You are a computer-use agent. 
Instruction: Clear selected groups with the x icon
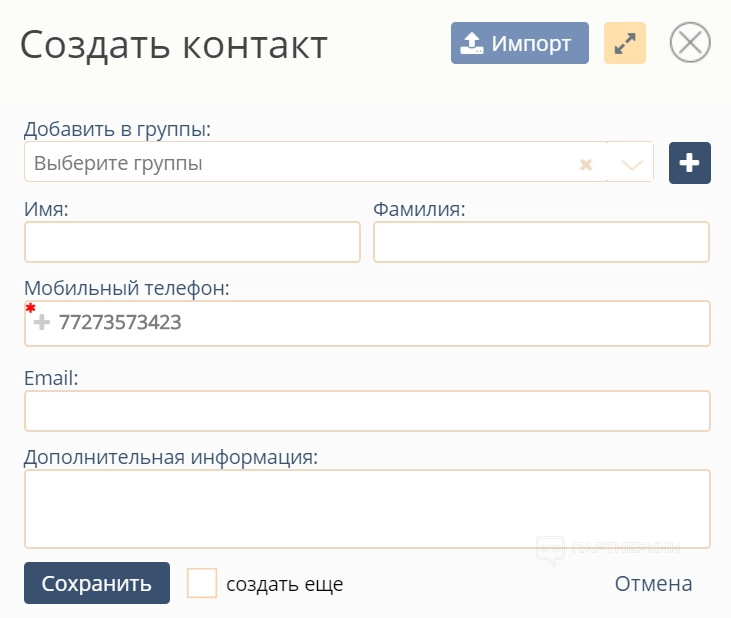(587, 164)
